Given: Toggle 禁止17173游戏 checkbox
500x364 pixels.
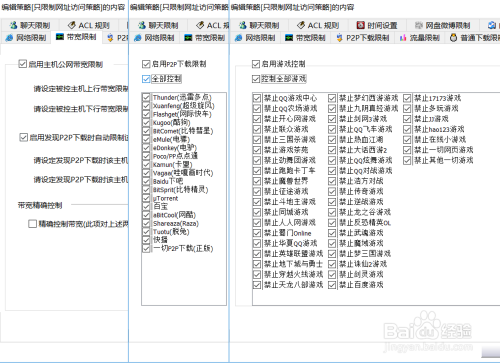Looking at the screenshot, I should pos(407,98).
